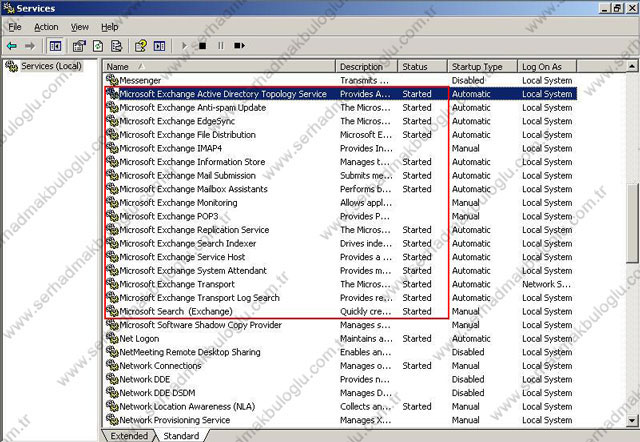The image size is (640, 442).
Task: Open the View menu
Action: pyautogui.click(x=80, y=27)
